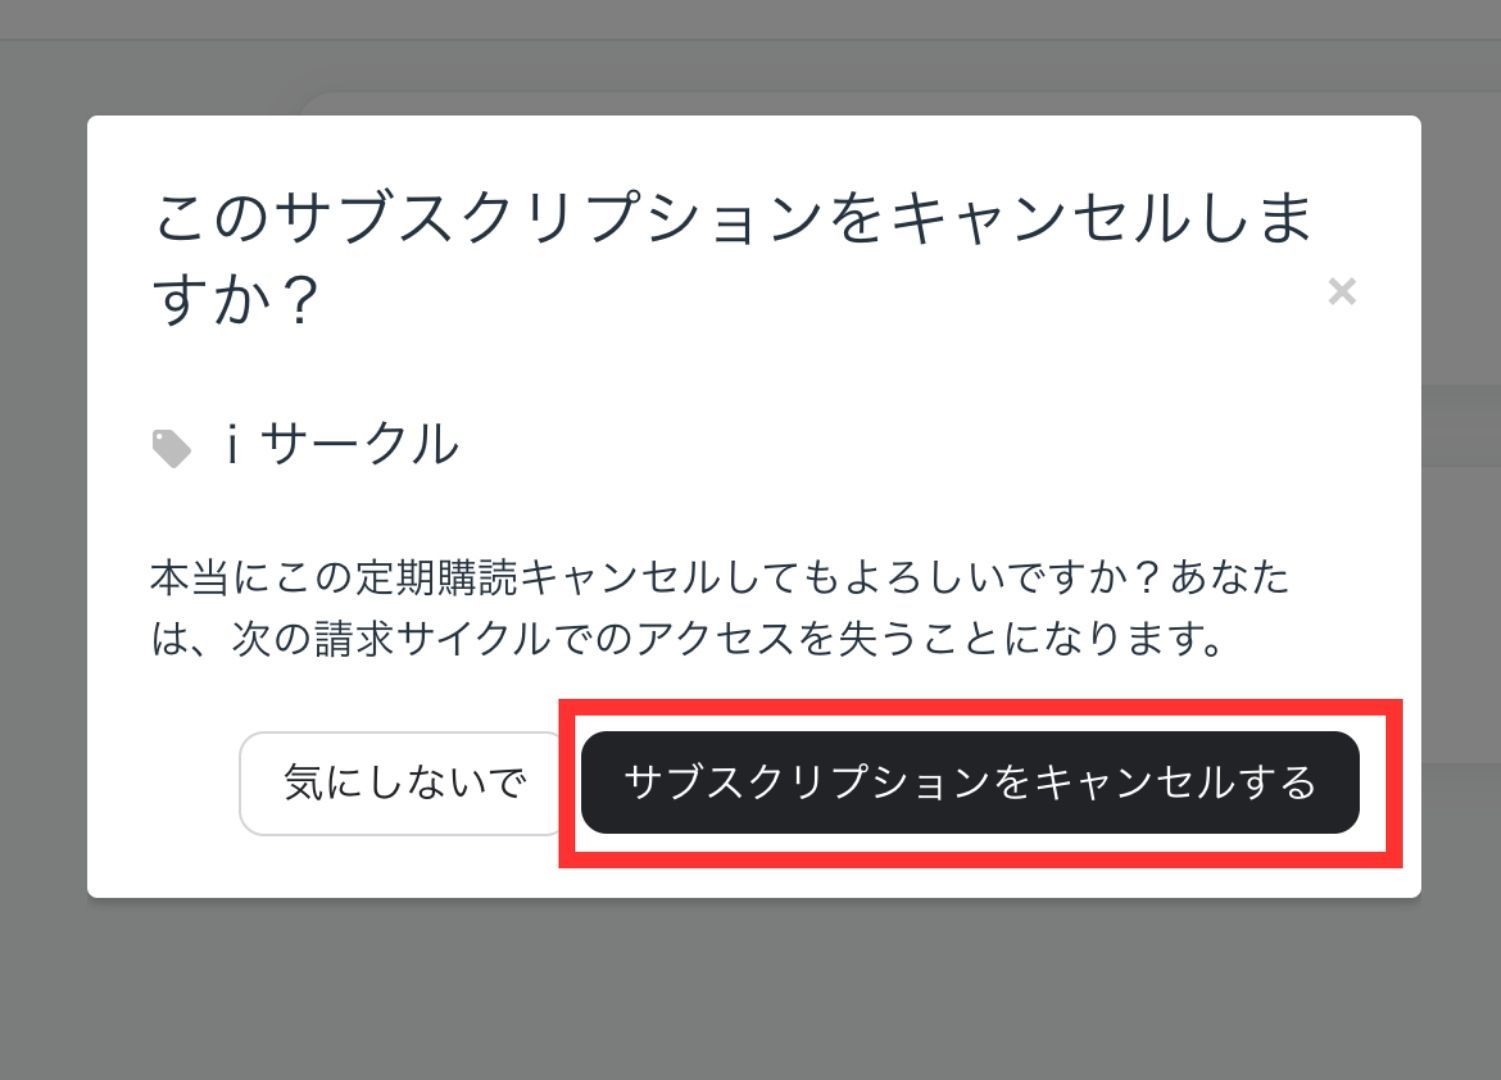Click the tag icon beside i サークル
The width and height of the screenshot is (1501, 1080).
[171, 448]
